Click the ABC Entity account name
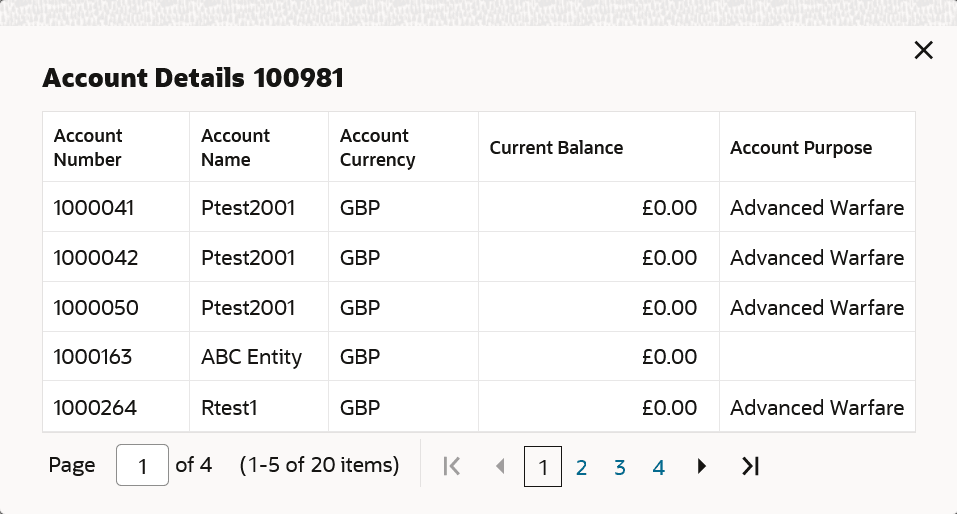 [x=251, y=357]
